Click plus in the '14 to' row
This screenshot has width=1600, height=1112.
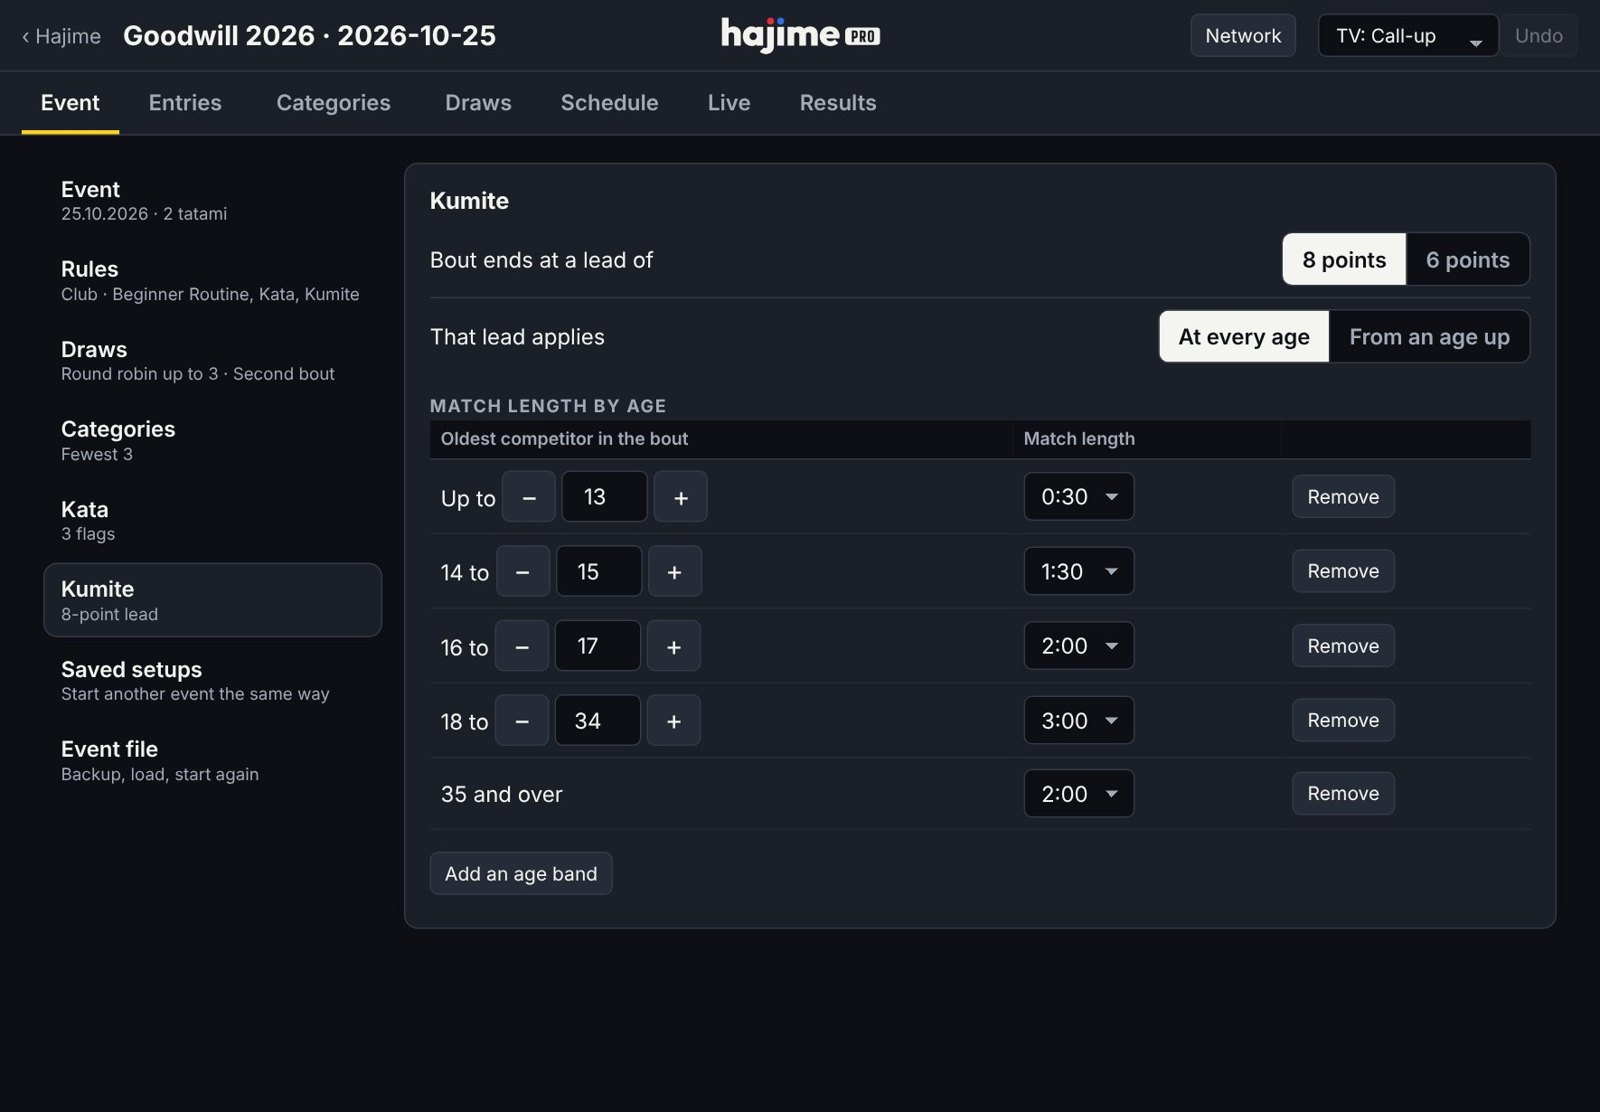click(674, 571)
